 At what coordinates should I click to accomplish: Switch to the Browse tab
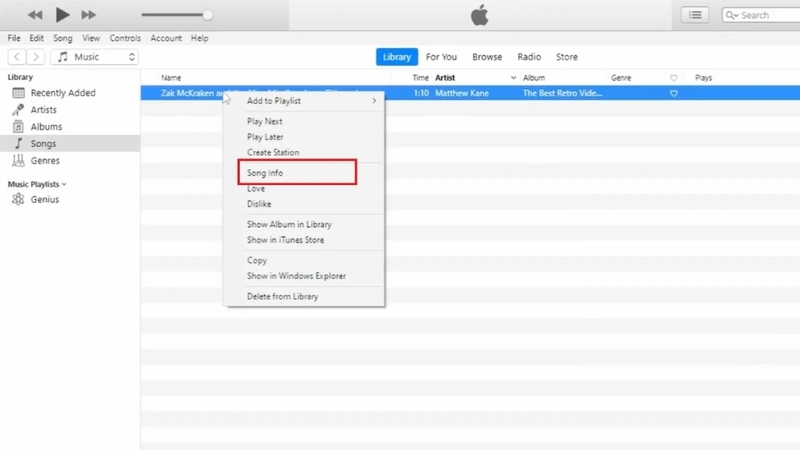[x=487, y=57]
